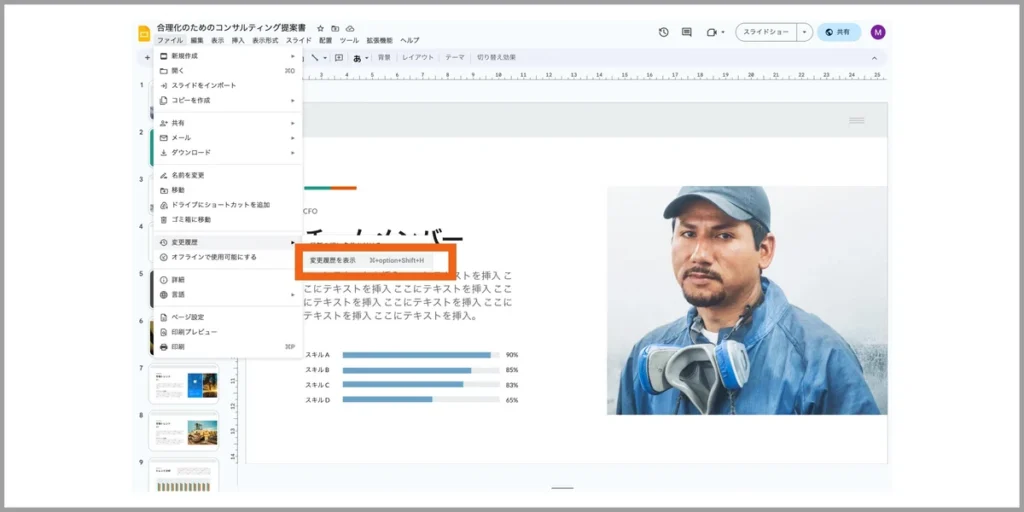Select slide 8 thumbnail
The image size is (1024, 512).
(x=184, y=431)
